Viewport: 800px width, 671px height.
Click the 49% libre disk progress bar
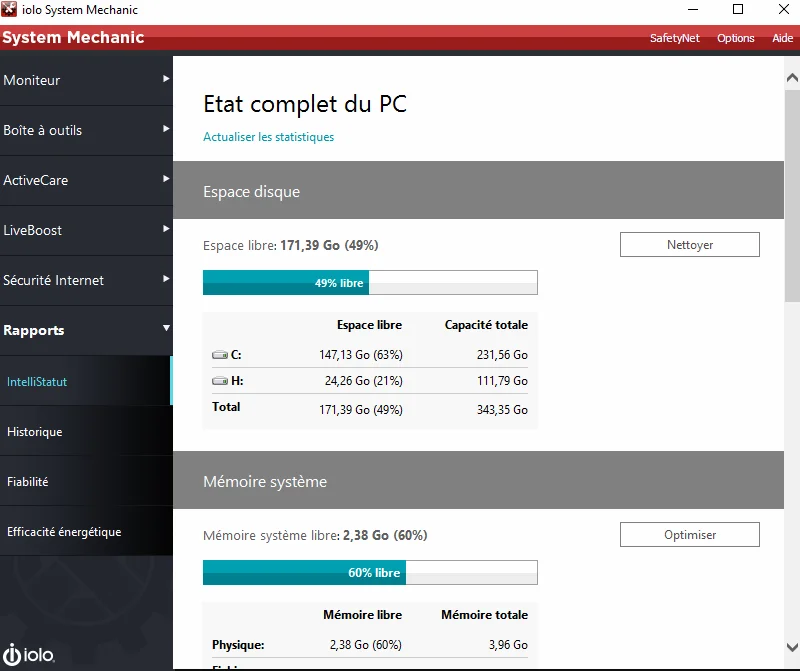(x=370, y=283)
